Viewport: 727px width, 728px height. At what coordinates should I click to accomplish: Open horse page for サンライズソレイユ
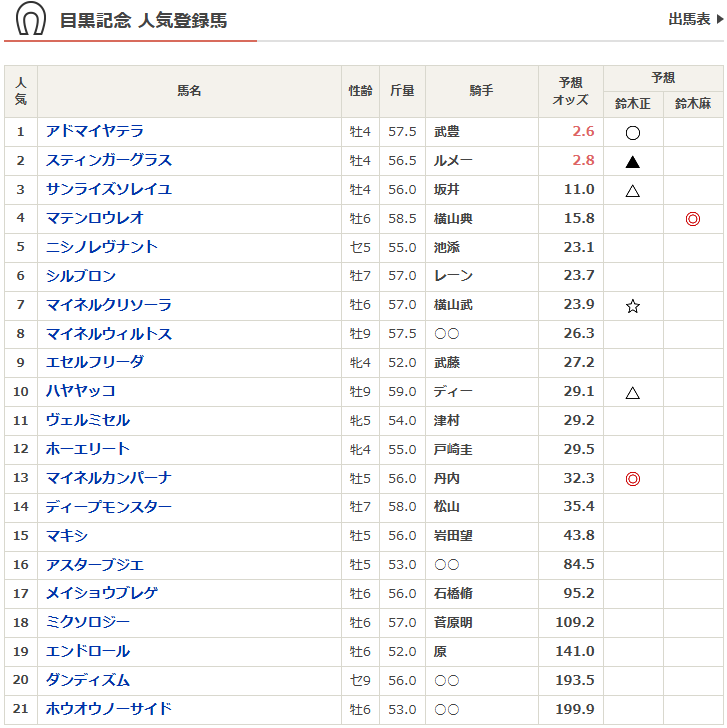(x=109, y=189)
